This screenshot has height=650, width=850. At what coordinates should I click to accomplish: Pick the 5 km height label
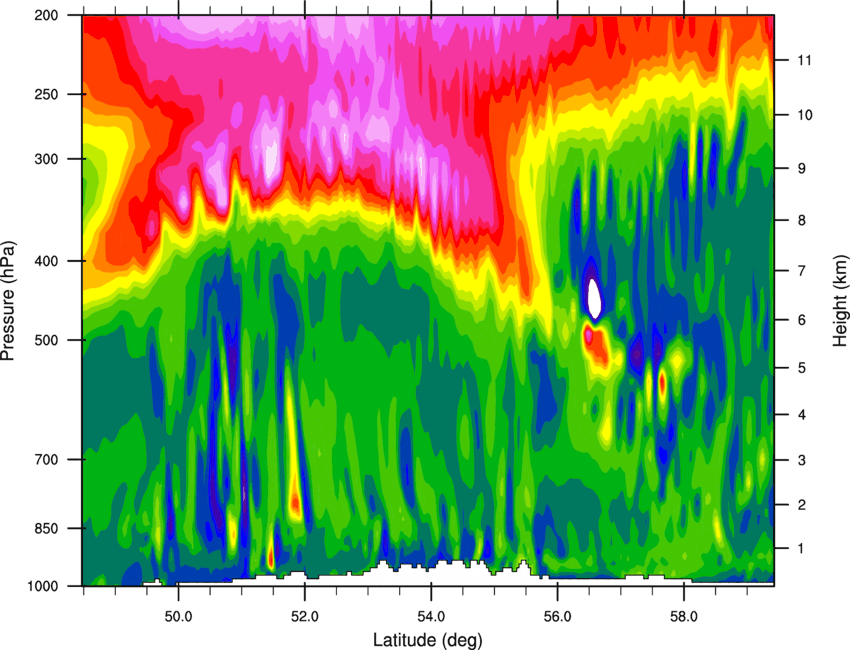tap(802, 368)
